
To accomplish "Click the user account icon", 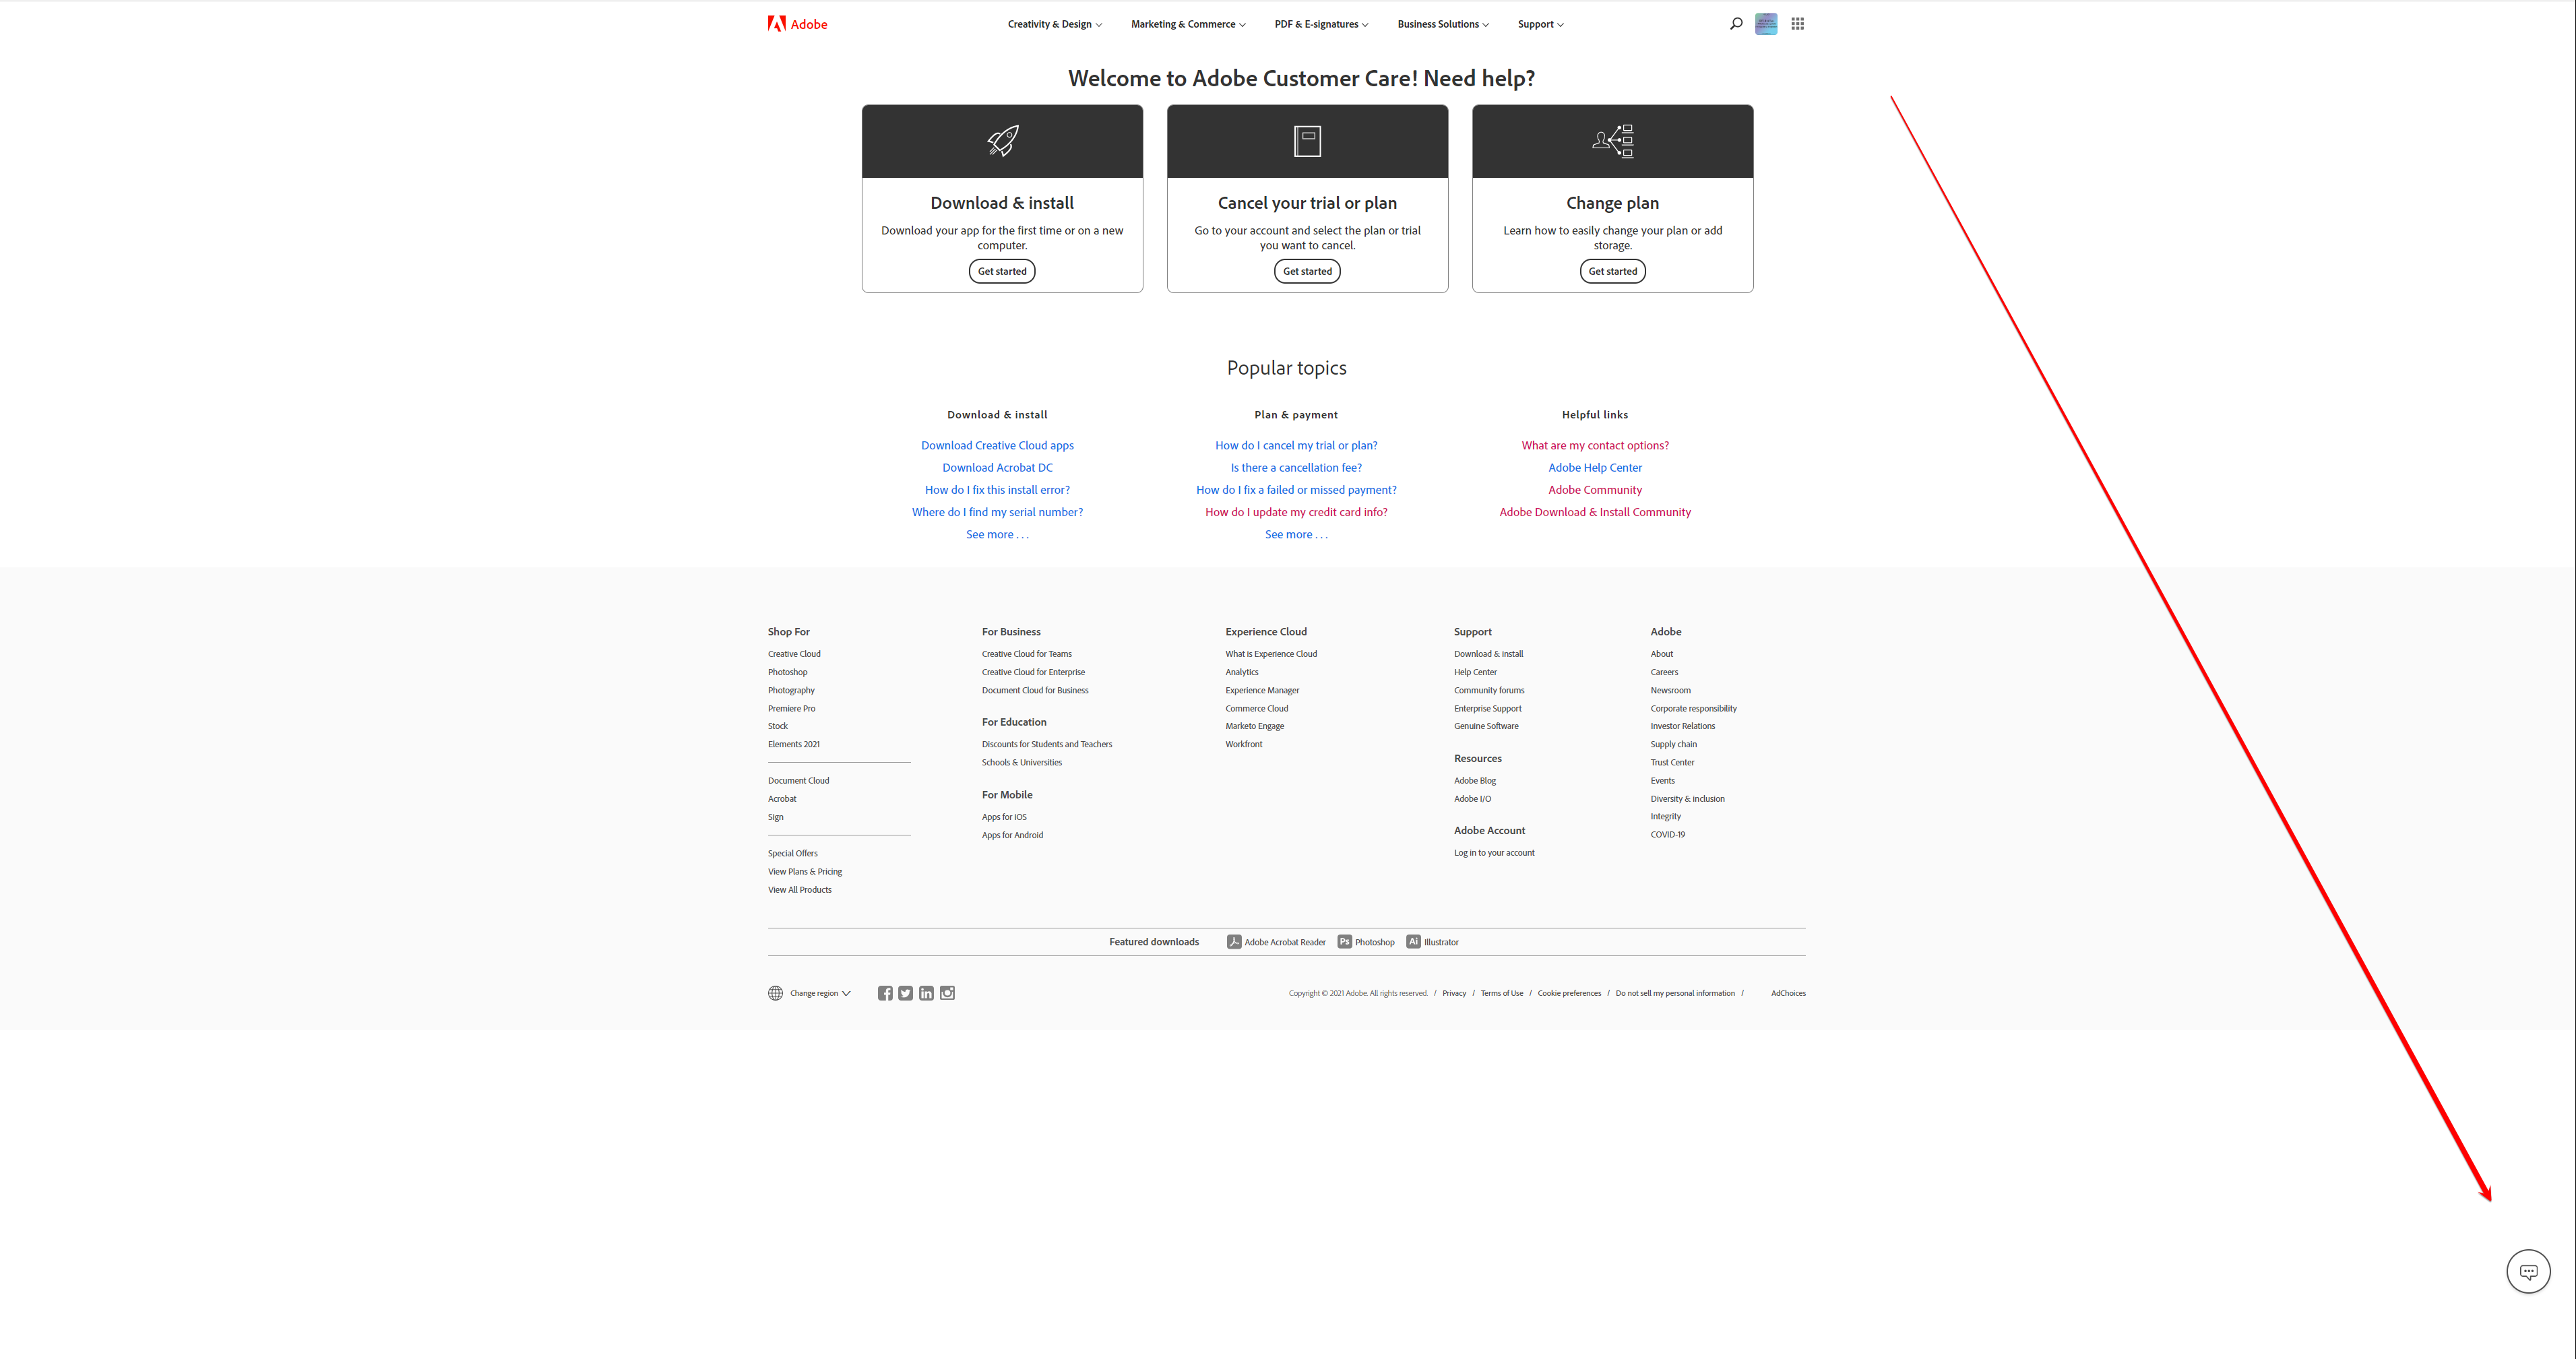I will pos(1767,24).
